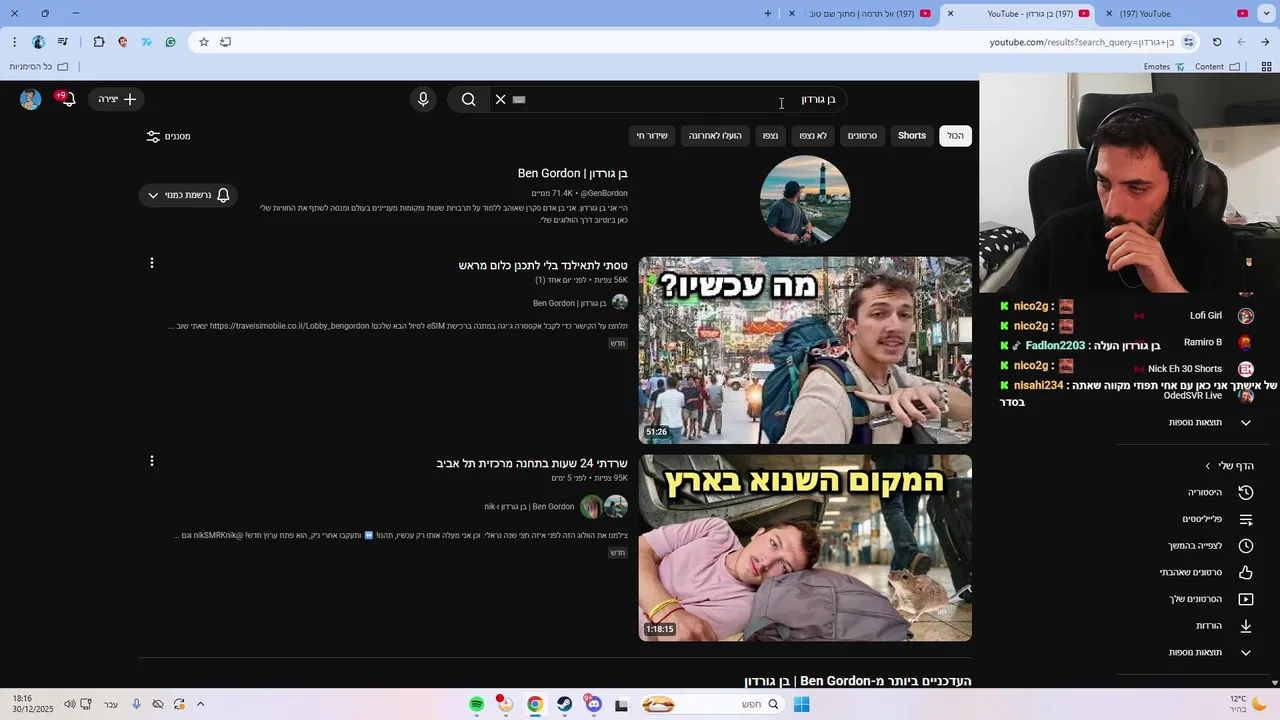
Task: Select Recently uploaded (הועלו לאחרונה) chip
Action: (715, 136)
